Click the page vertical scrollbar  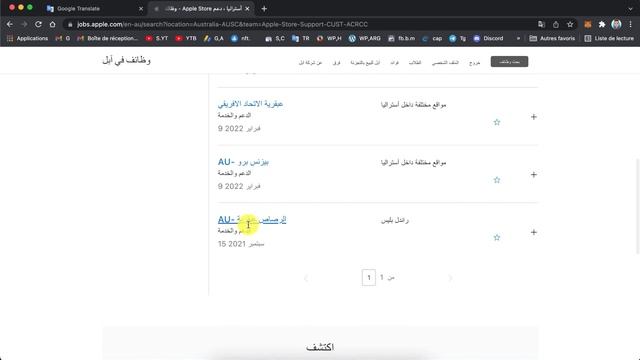[637, 206]
